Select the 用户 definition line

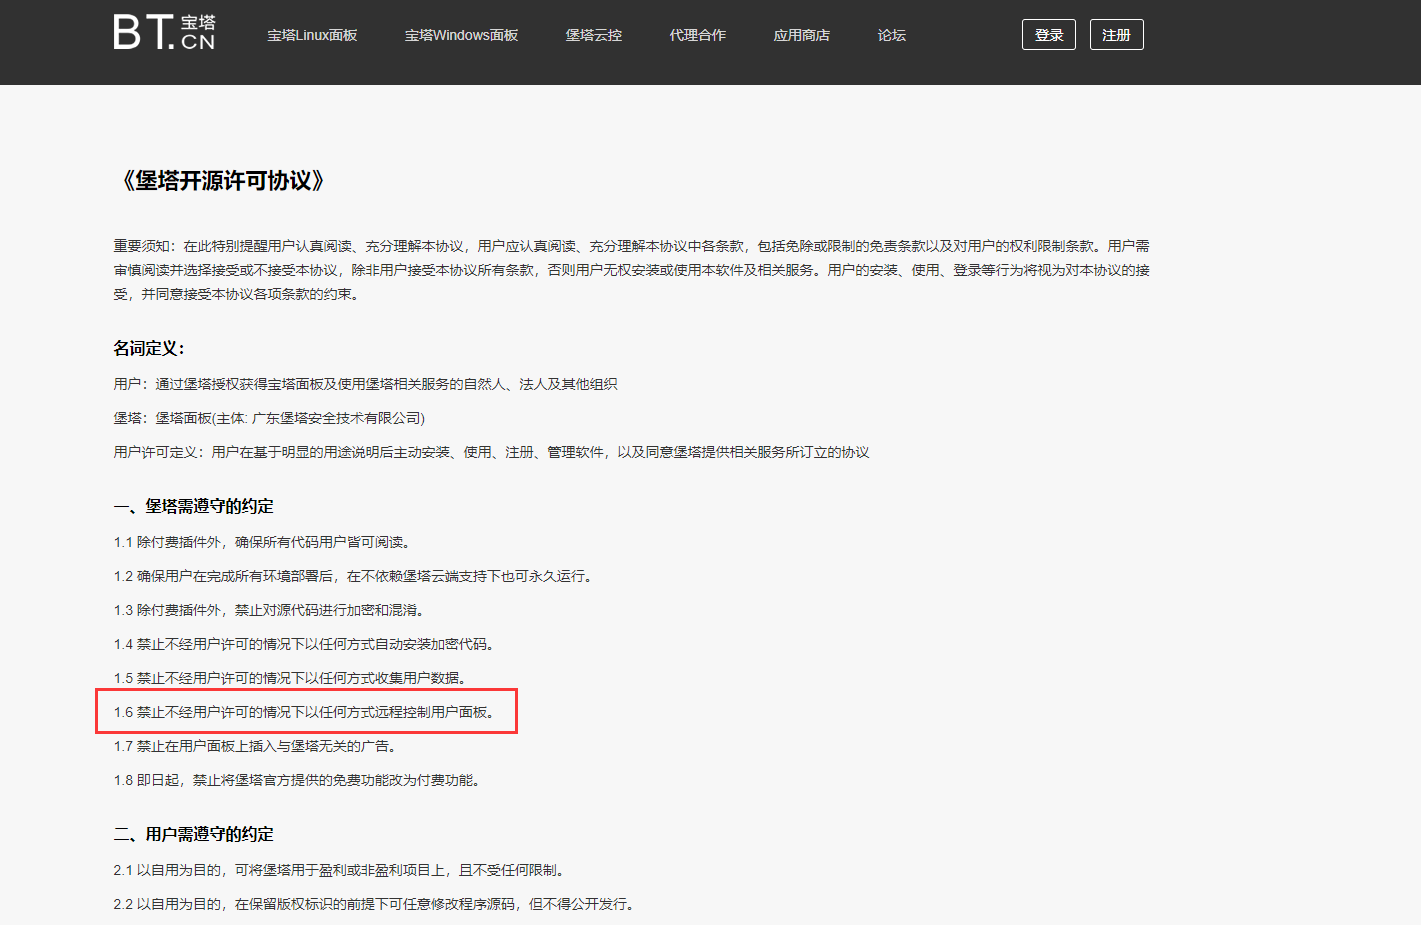[x=365, y=384]
